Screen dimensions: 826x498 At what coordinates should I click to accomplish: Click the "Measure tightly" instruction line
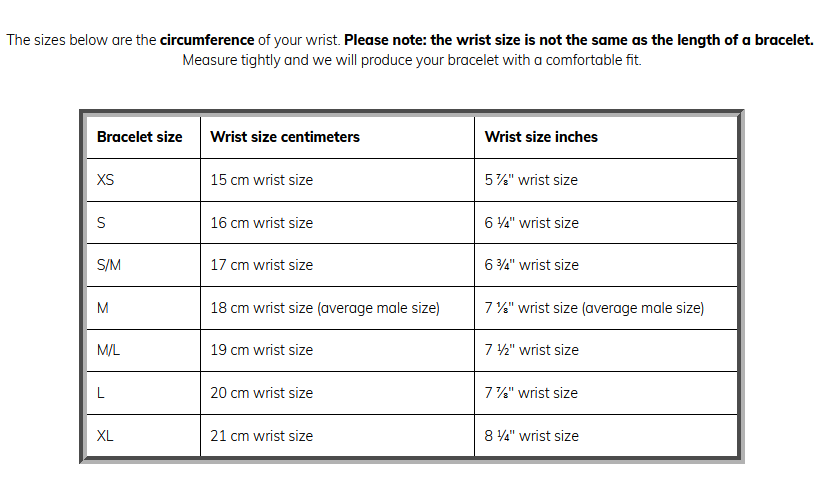[412, 60]
